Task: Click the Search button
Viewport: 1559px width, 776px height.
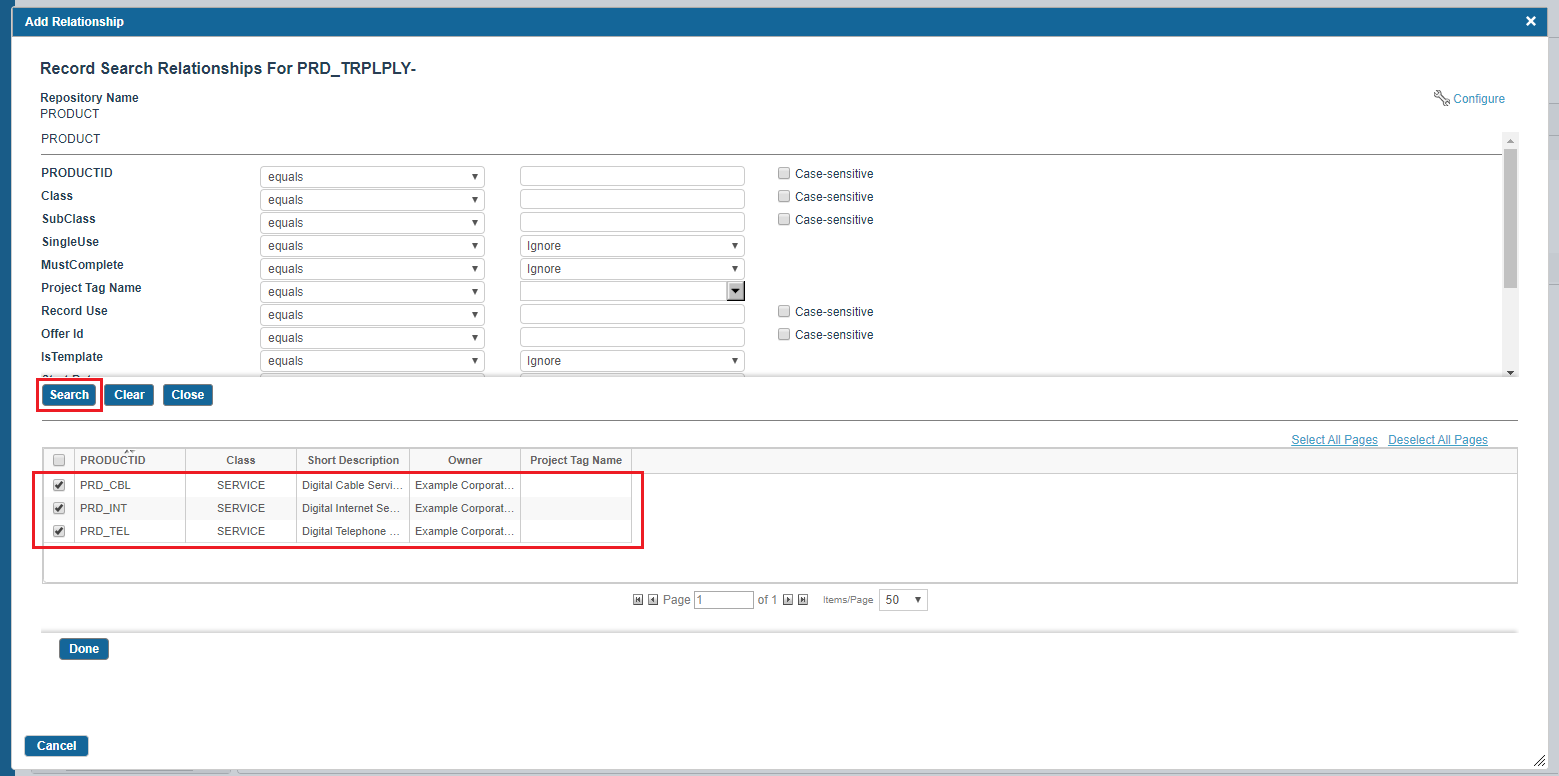Action: pyautogui.click(x=69, y=395)
